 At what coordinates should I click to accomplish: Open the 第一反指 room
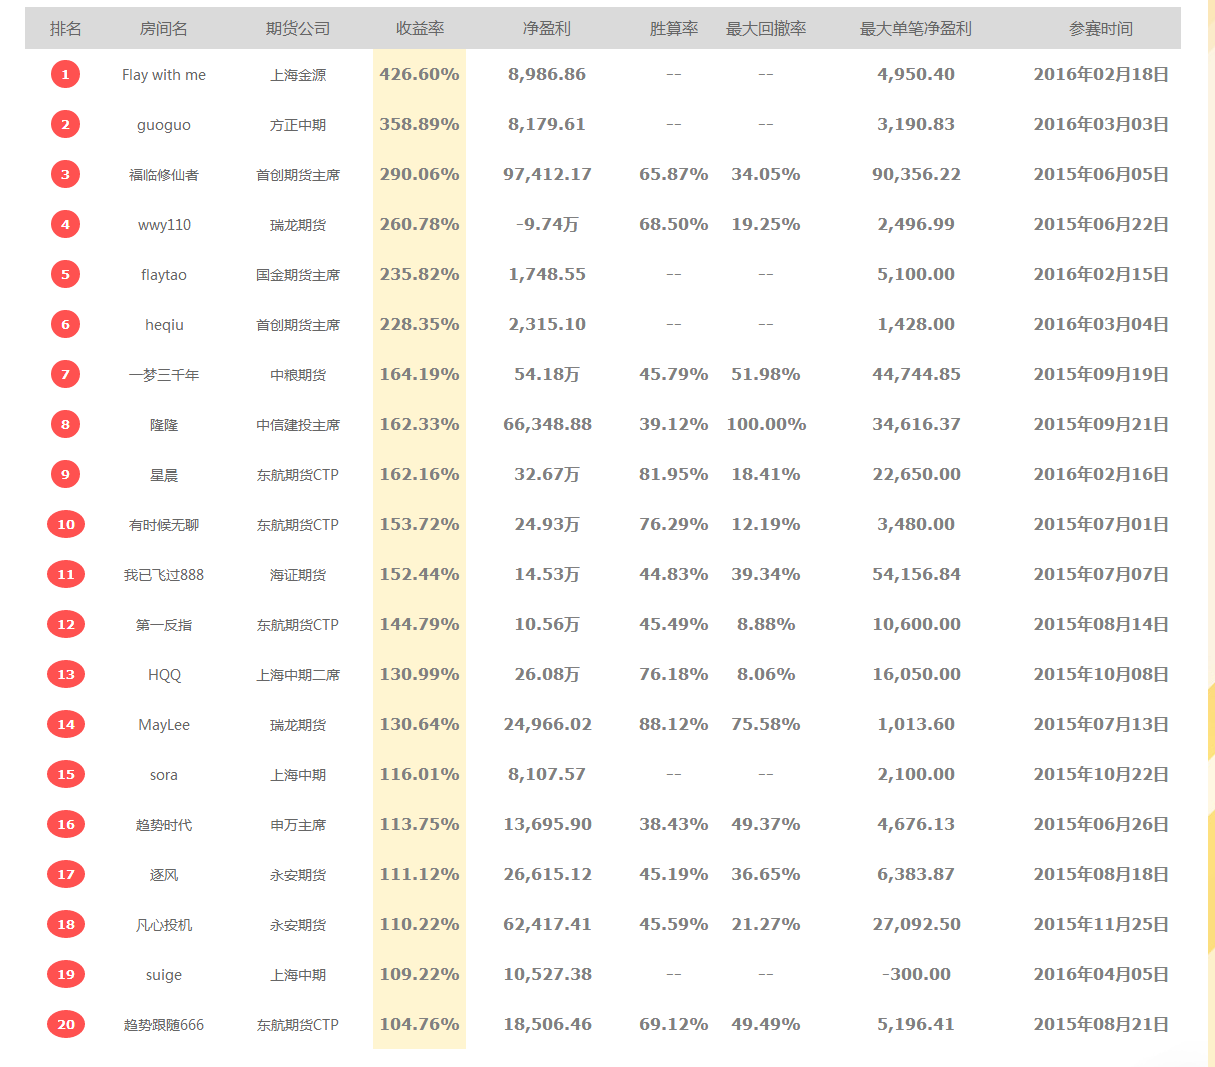tap(164, 625)
